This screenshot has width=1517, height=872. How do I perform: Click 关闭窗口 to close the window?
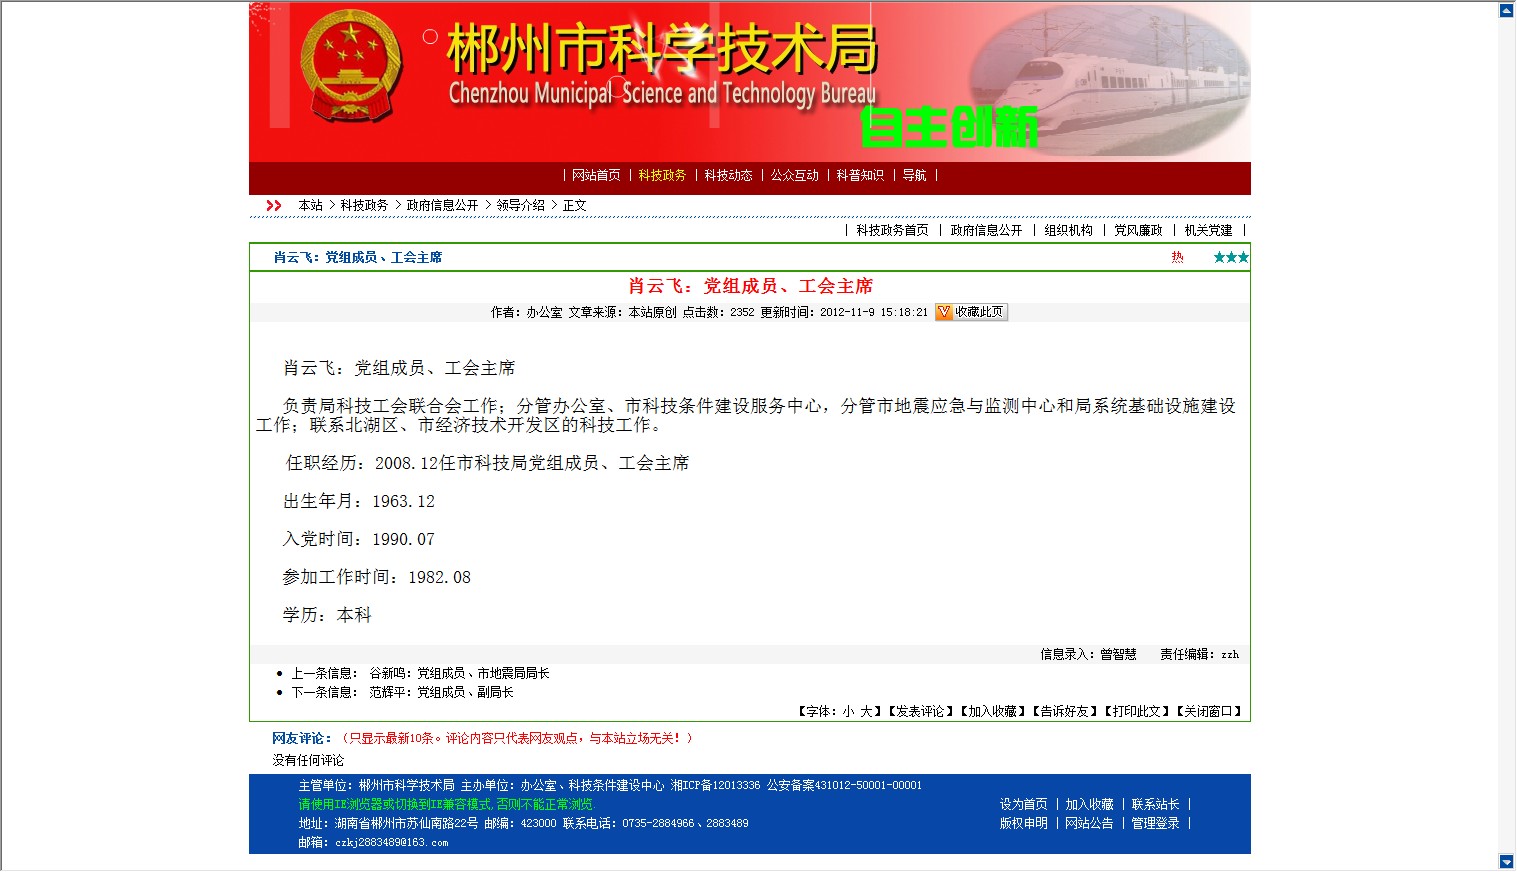click(1208, 711)
